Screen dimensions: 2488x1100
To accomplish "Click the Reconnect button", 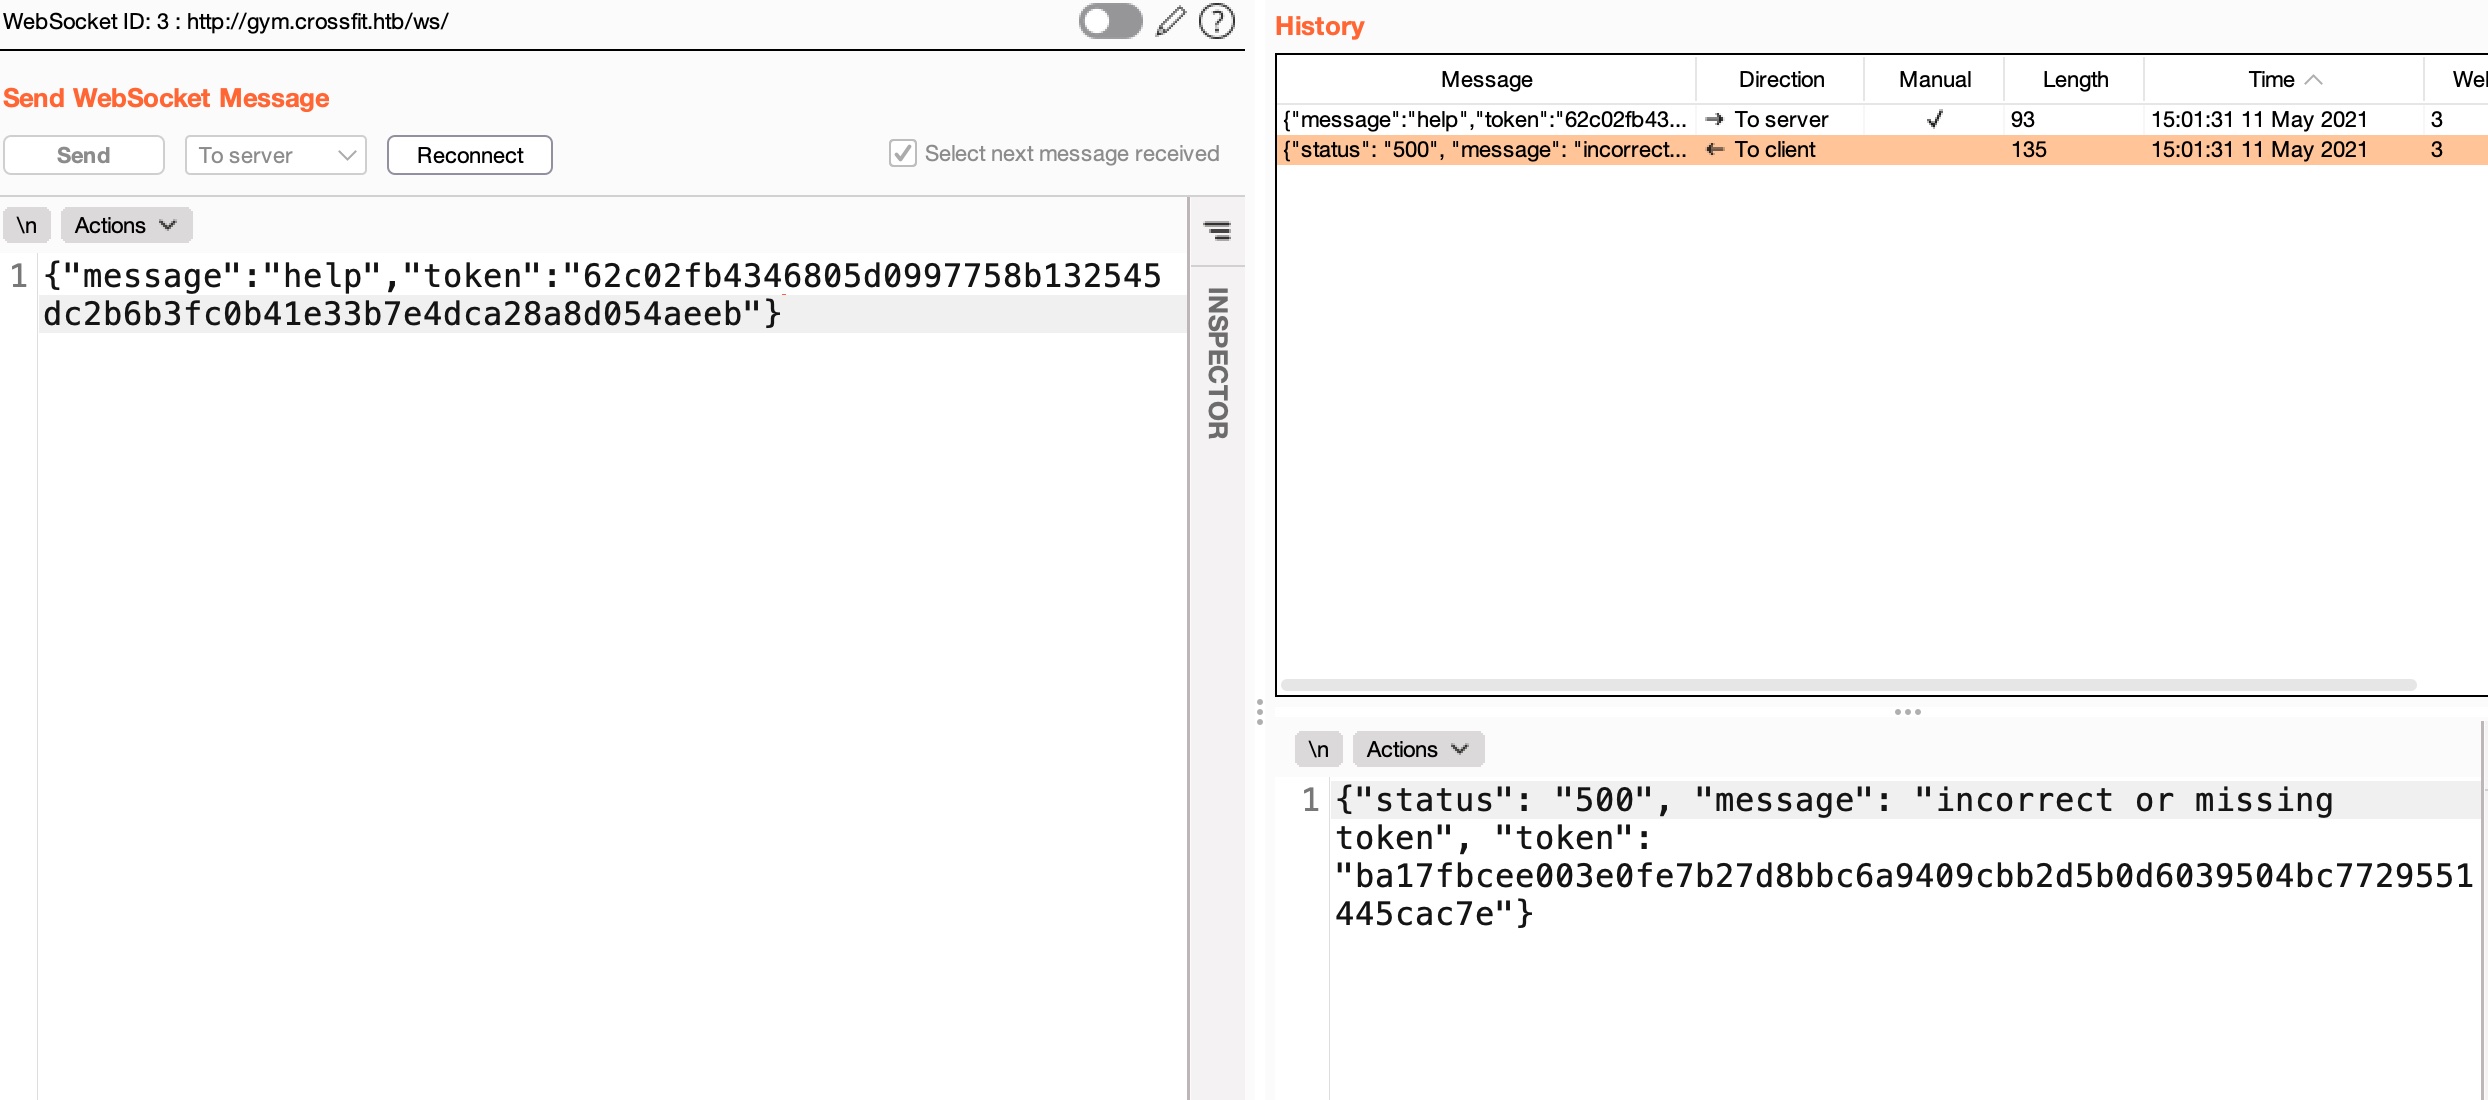I will pos(469,155).
